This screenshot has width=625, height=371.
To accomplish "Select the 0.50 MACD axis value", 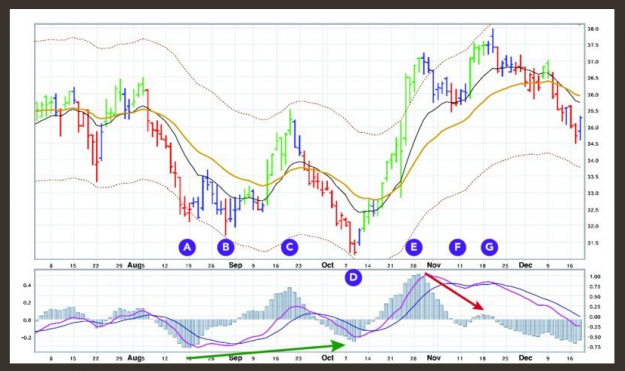I will (x=595, y=297).
